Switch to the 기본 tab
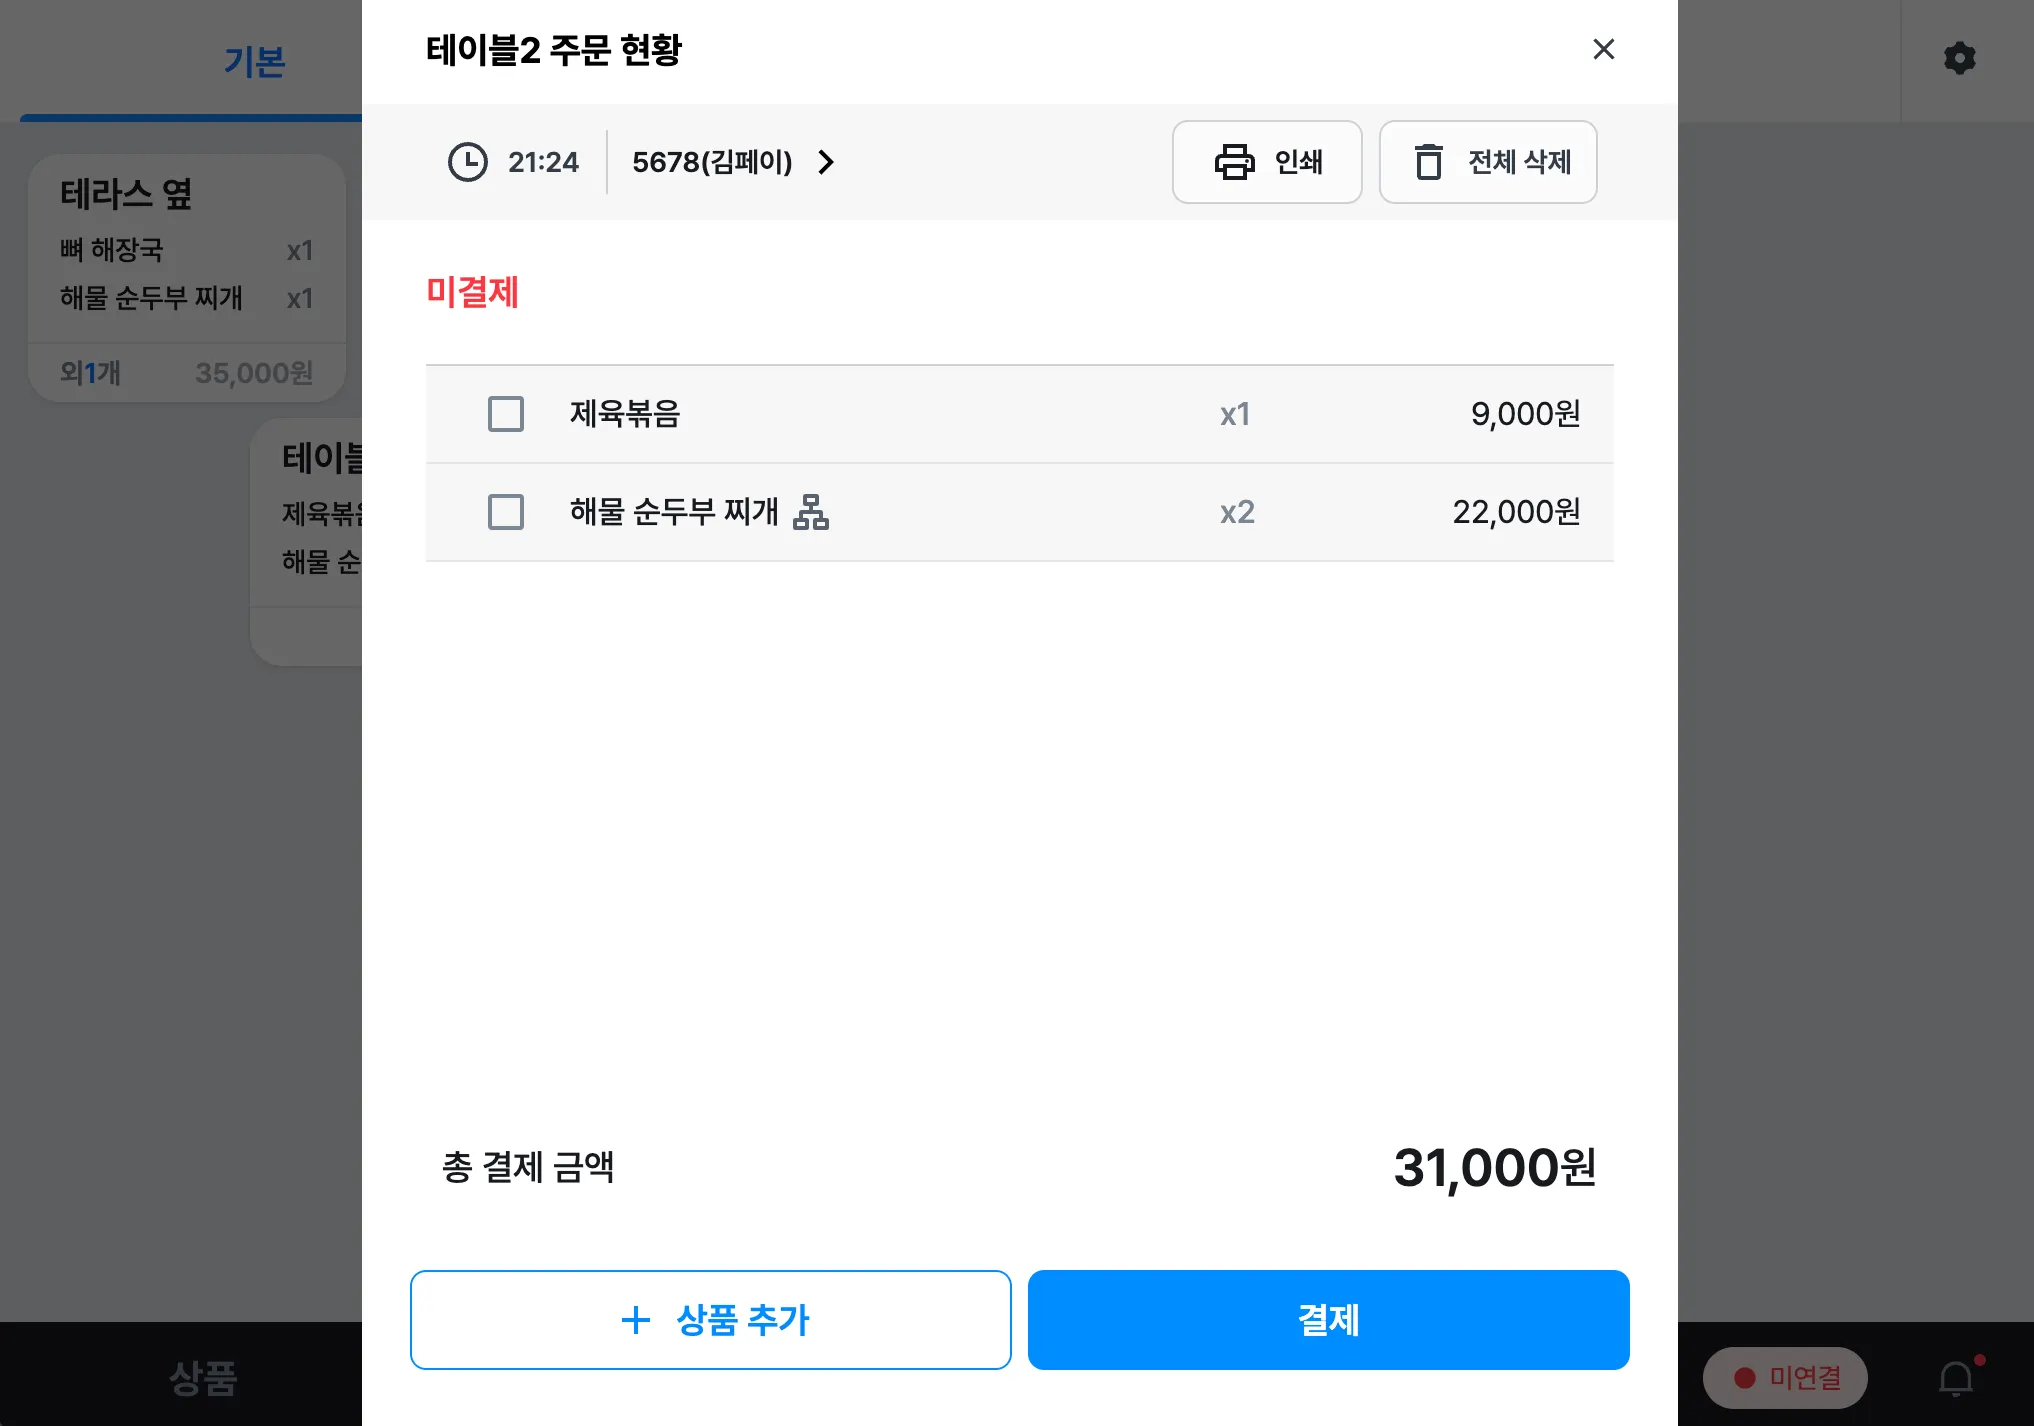The width and height of the screenshot is (2034, 1426). coord(254,62)
